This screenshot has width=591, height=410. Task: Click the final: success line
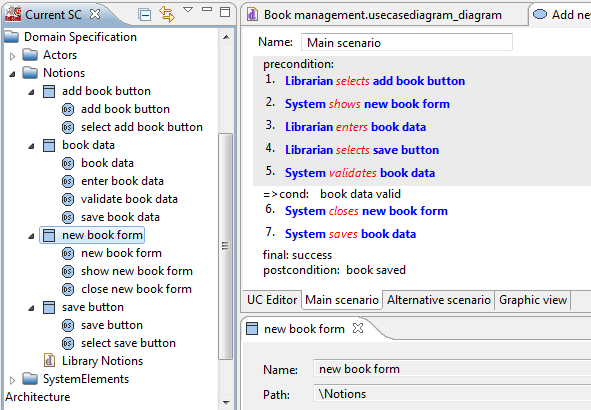click(297, 255)
